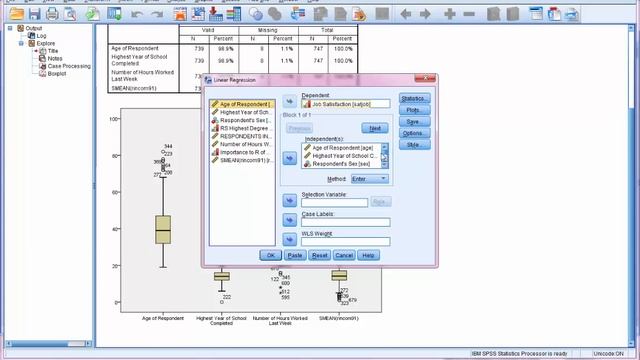Click the Independent(s) list scroll-down arrow
This screenshot has width=640, height=360.
pos(384,165)
